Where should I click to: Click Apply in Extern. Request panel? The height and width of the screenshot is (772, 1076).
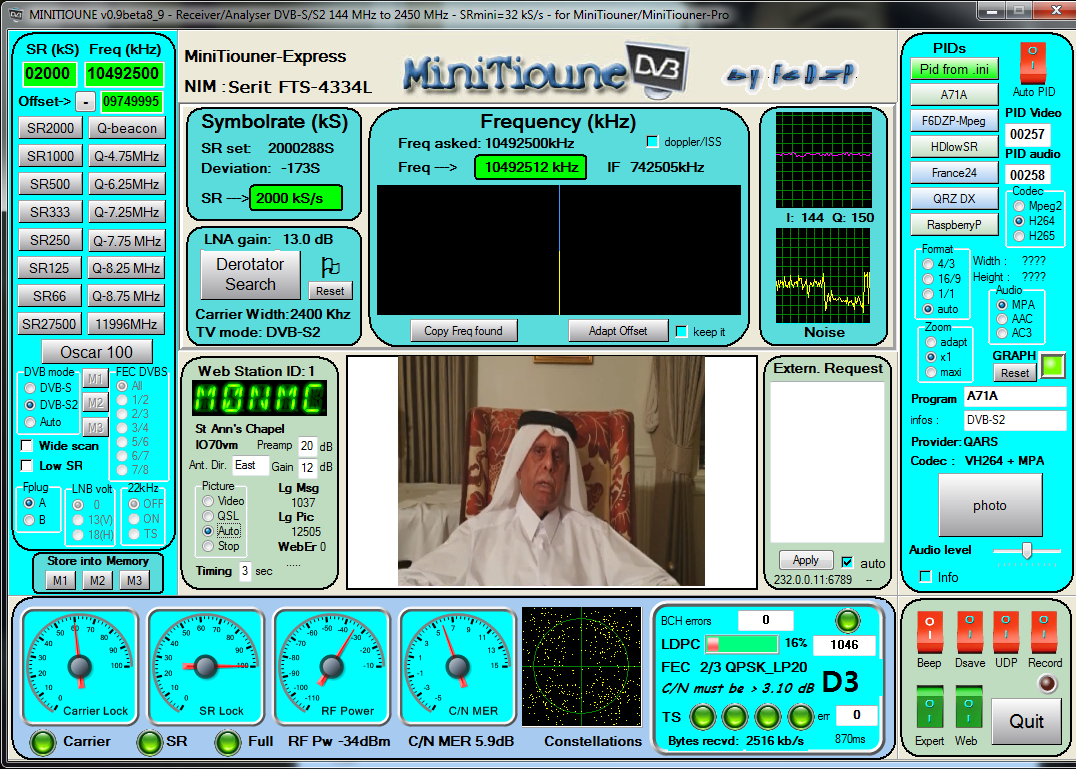pyautogui.click(x=806, y=560)
